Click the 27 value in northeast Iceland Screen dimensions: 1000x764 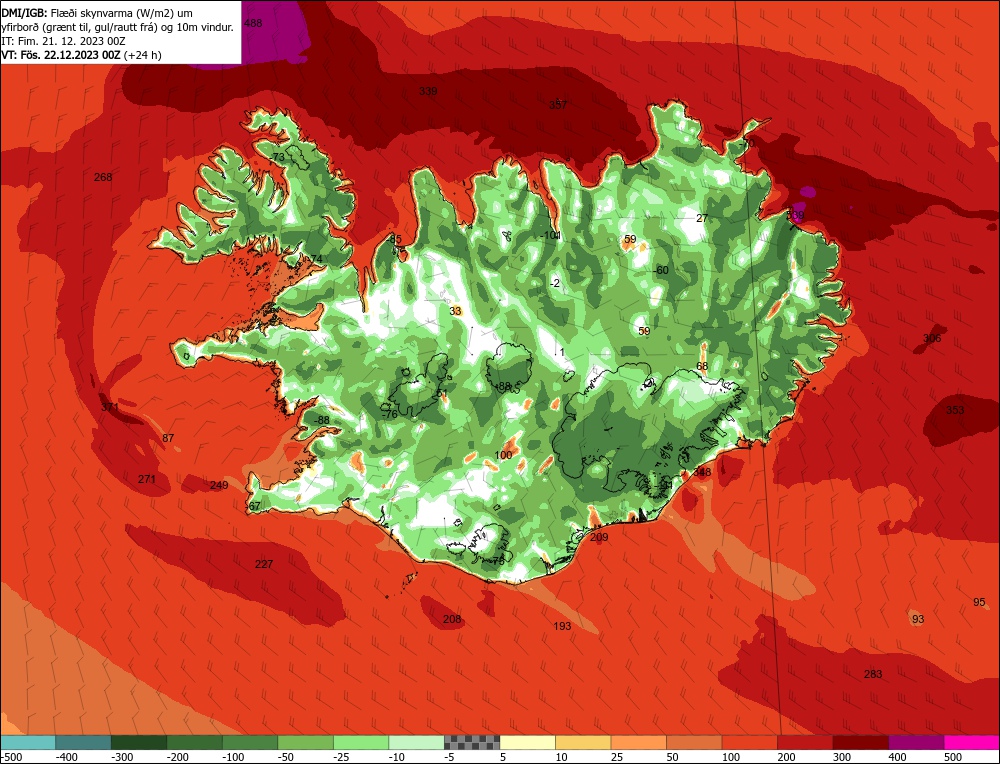pyautogui.click(x=702, y=218)
